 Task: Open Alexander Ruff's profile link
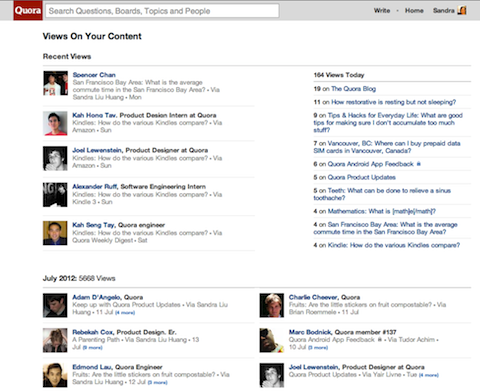pyautogui.click(x=95, y=187)
